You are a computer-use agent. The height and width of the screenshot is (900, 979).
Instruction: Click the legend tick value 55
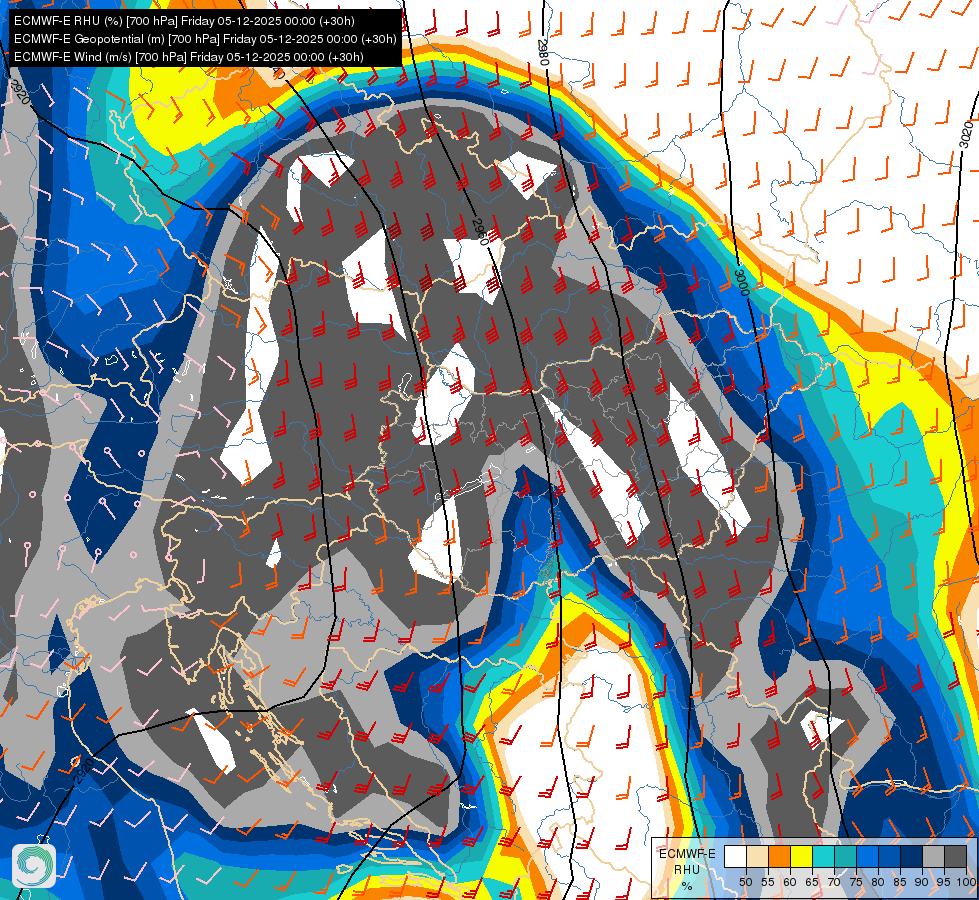tap(768, 882)
